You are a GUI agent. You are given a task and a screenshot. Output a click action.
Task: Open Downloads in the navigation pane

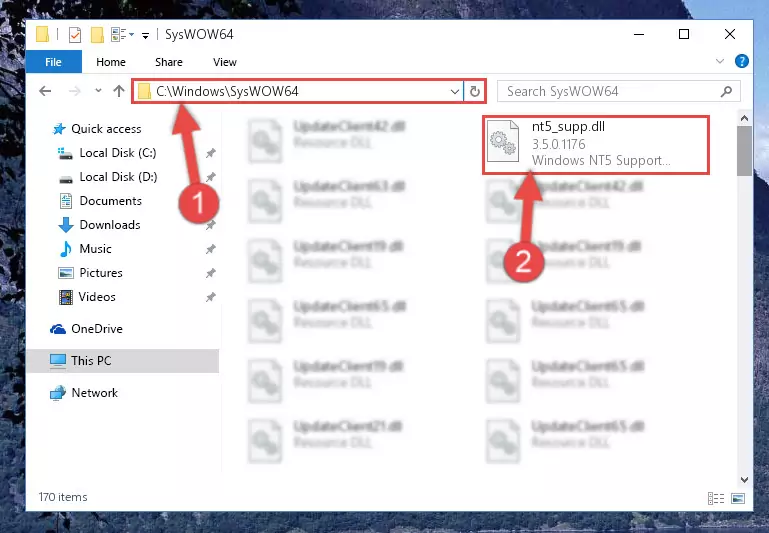pos(110,225)
